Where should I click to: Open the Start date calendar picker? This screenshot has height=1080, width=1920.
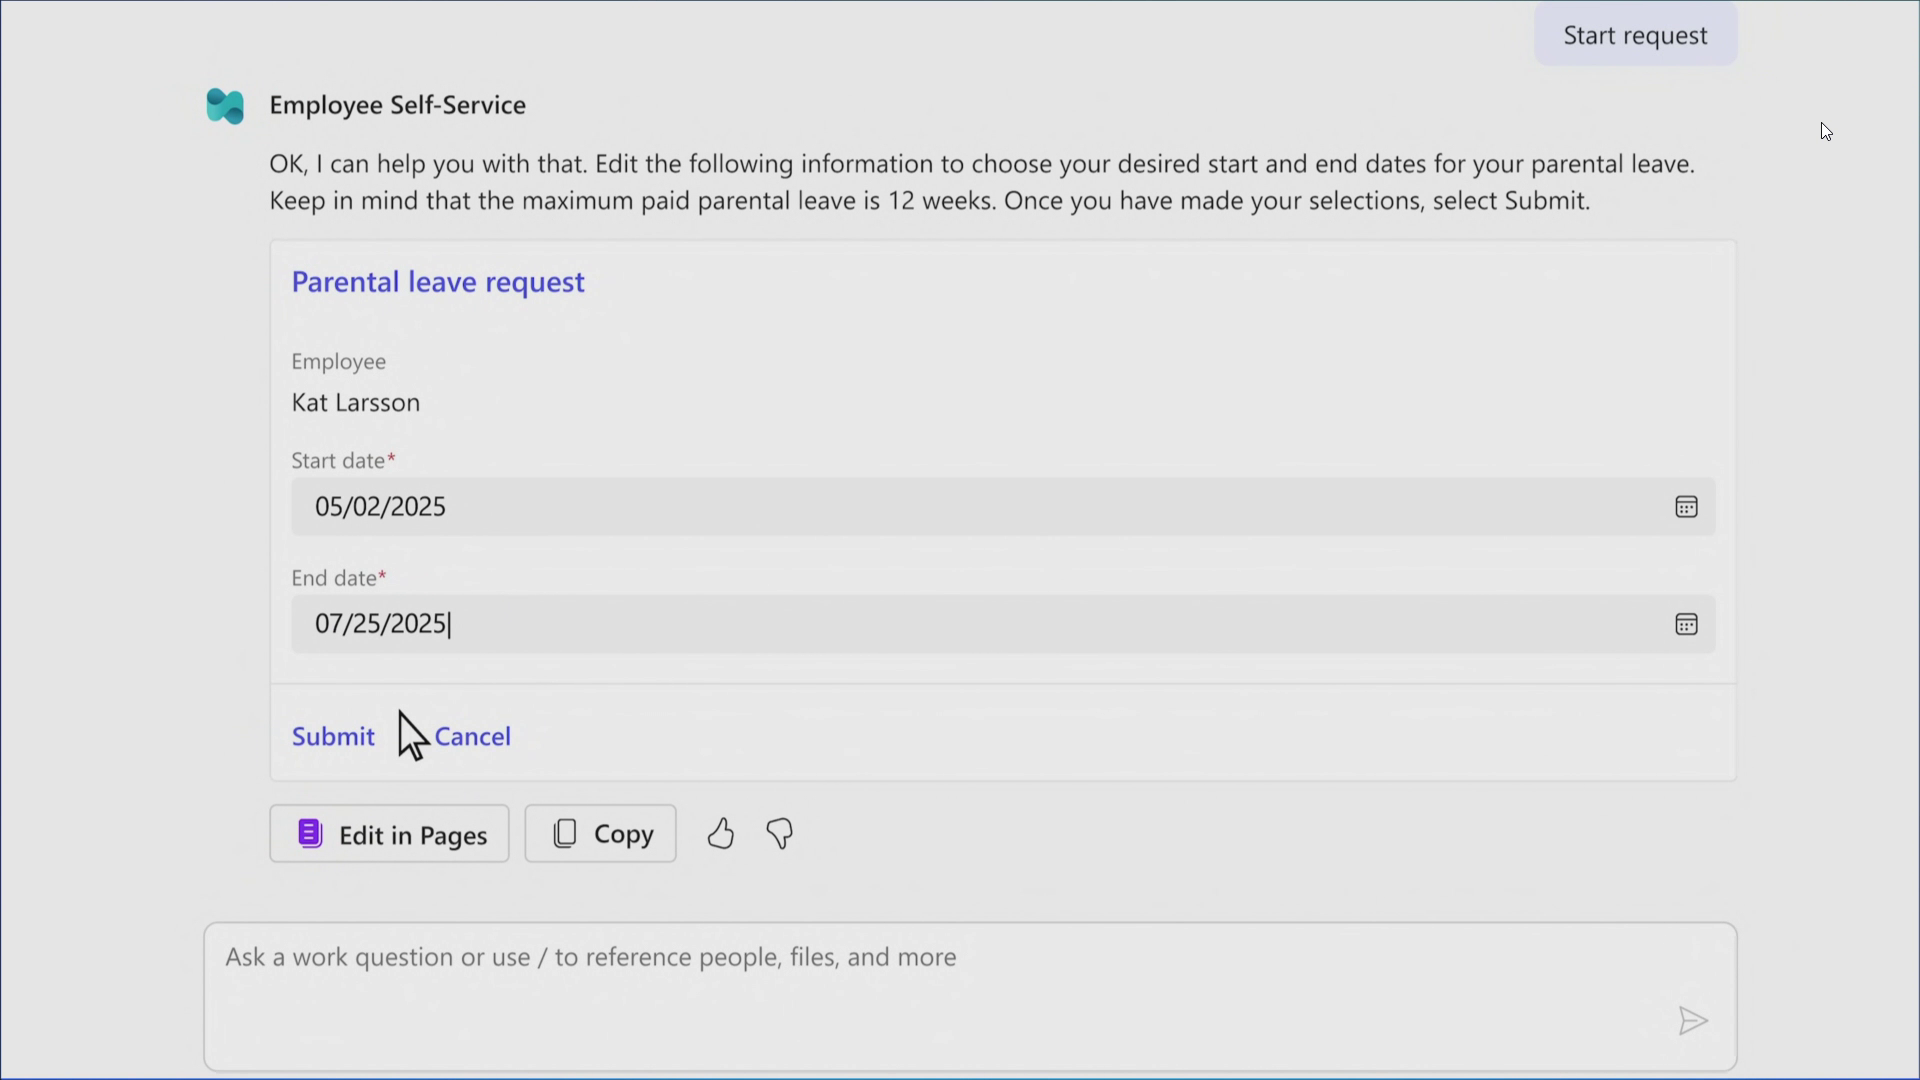pyautogui.click(x=1686, y=507)
